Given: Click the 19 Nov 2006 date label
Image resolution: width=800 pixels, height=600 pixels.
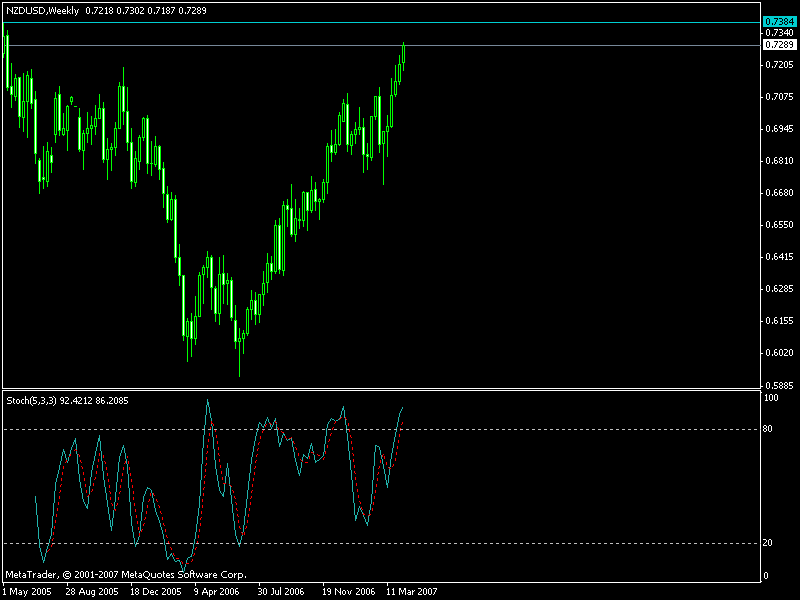Looking at the screenshot, I should [x=348, y=592].
